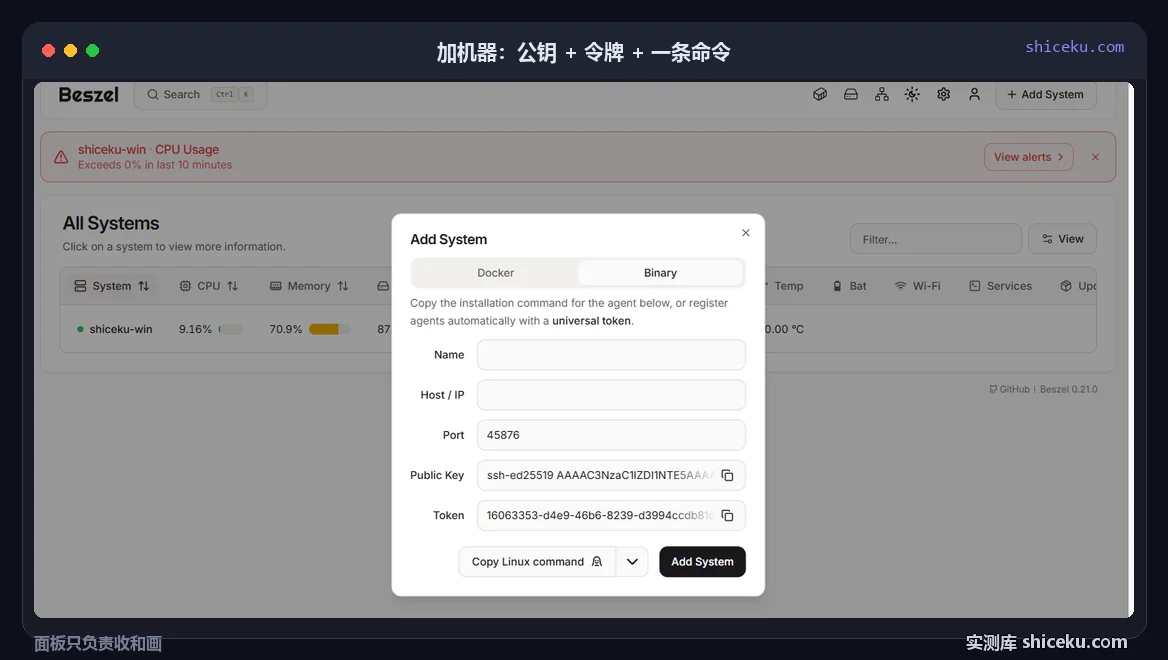Click the Port field showing 45876

611,435
